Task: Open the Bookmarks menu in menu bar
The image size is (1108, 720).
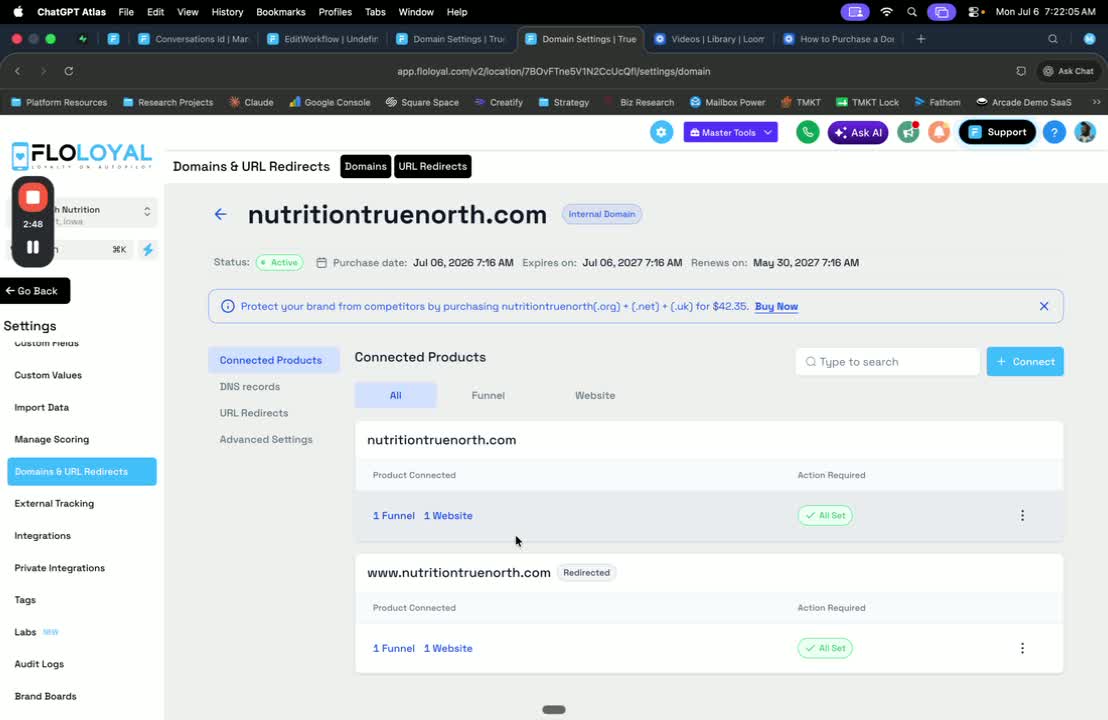Action: (281, 12)
